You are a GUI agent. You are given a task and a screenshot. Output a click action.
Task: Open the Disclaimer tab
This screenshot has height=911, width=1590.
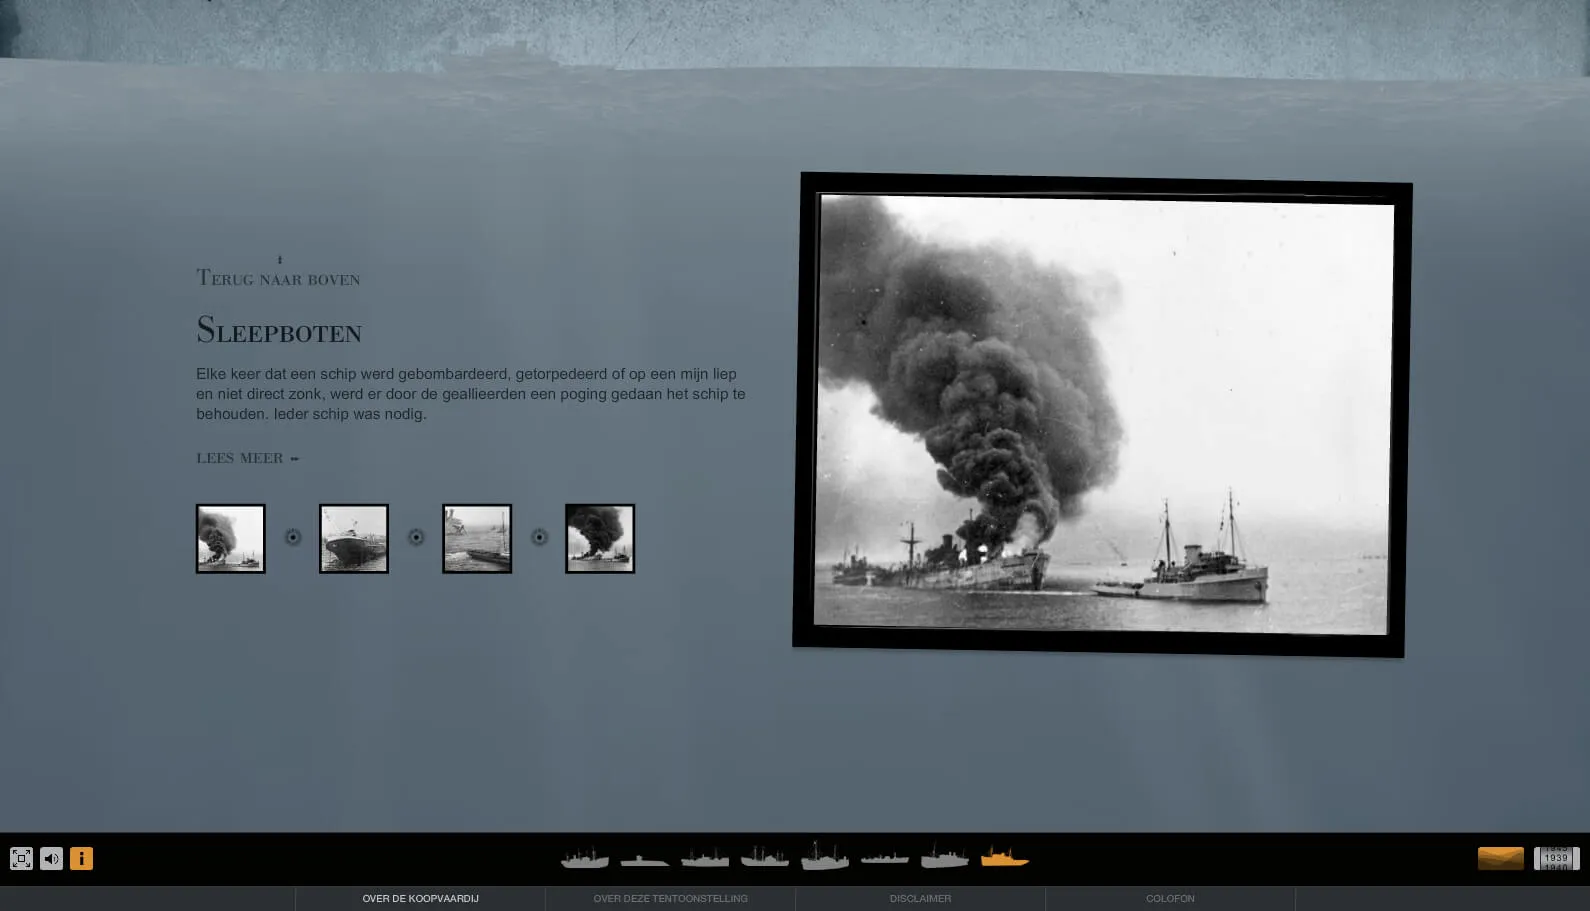tap(921, 898)
